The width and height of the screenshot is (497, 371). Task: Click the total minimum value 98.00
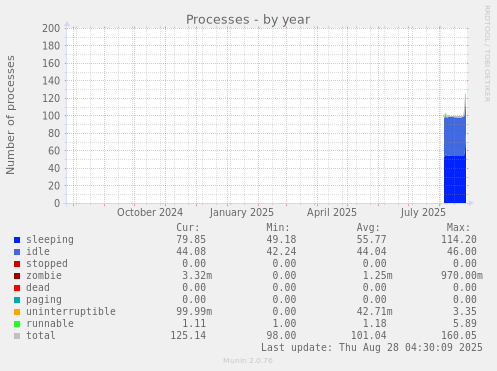[x=281, y=336]
